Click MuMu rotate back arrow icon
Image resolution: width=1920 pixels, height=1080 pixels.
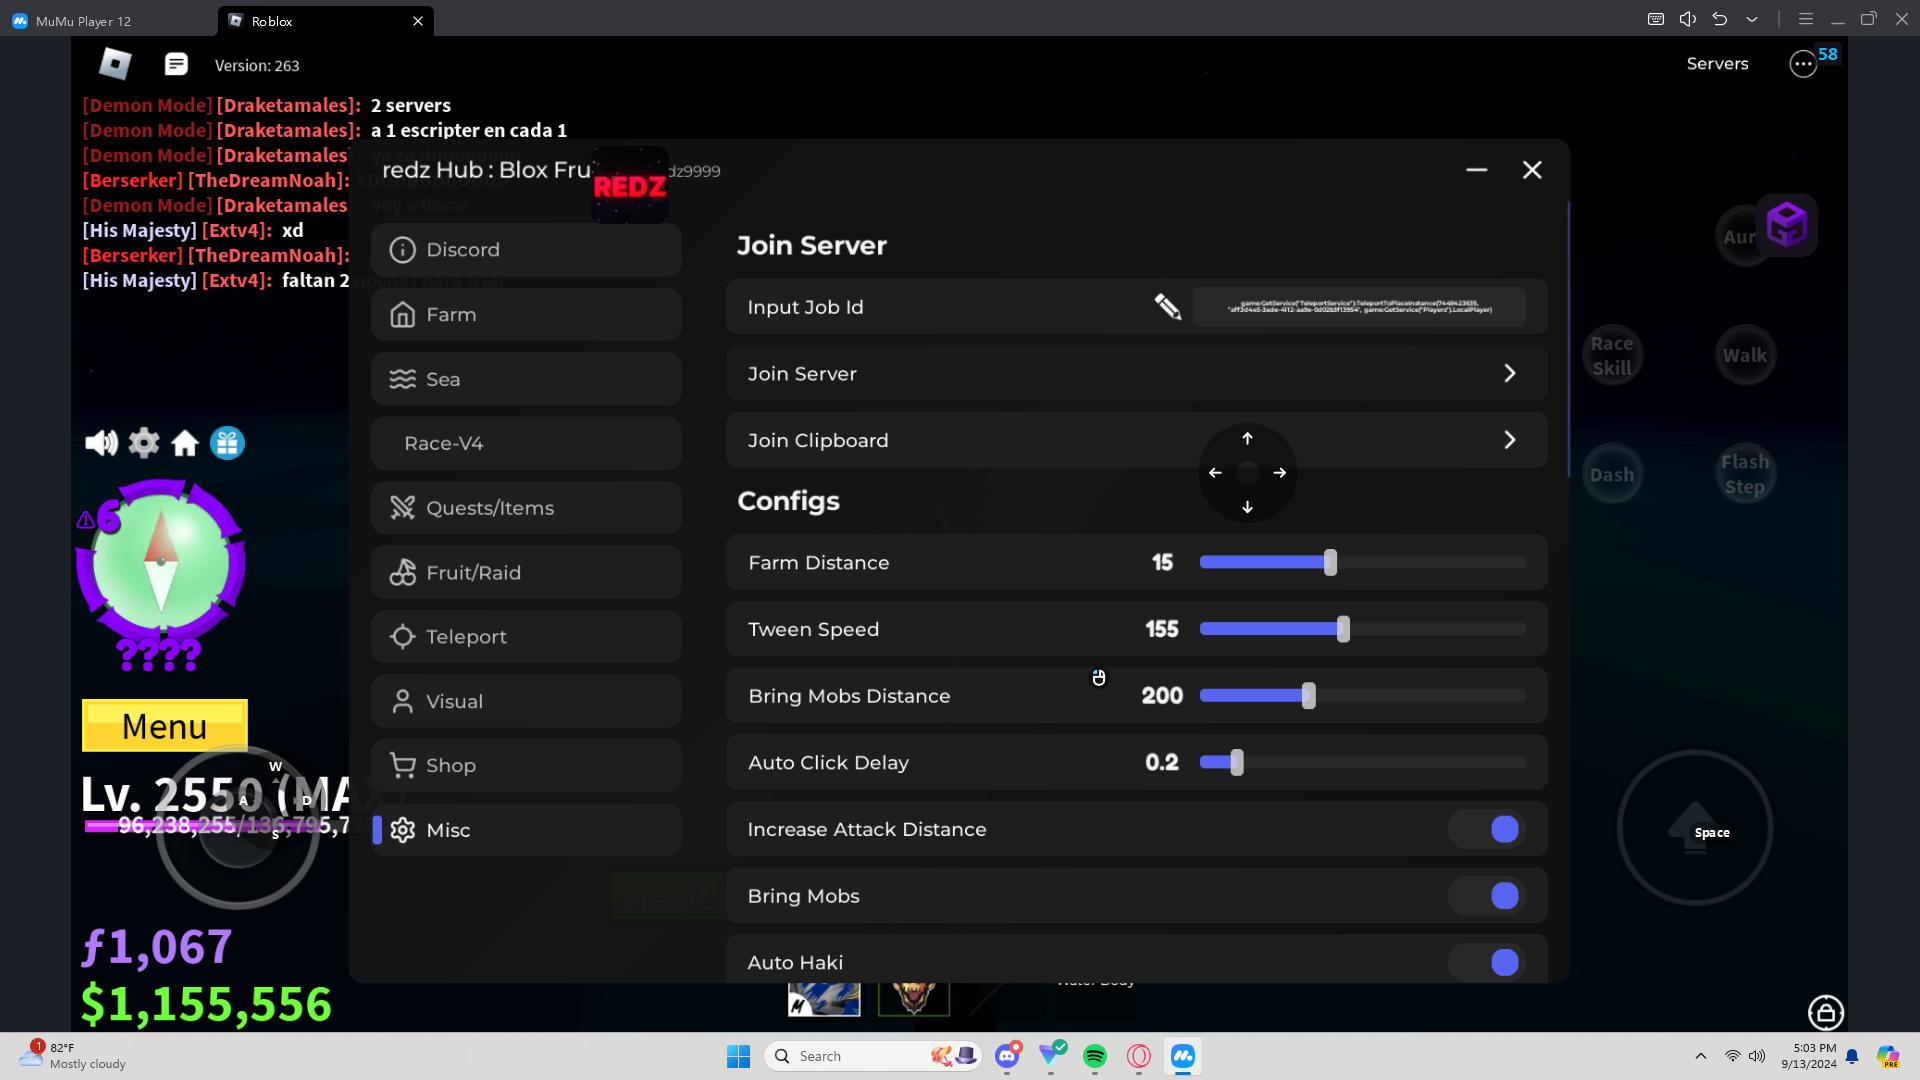click(x=1720, y=19)
